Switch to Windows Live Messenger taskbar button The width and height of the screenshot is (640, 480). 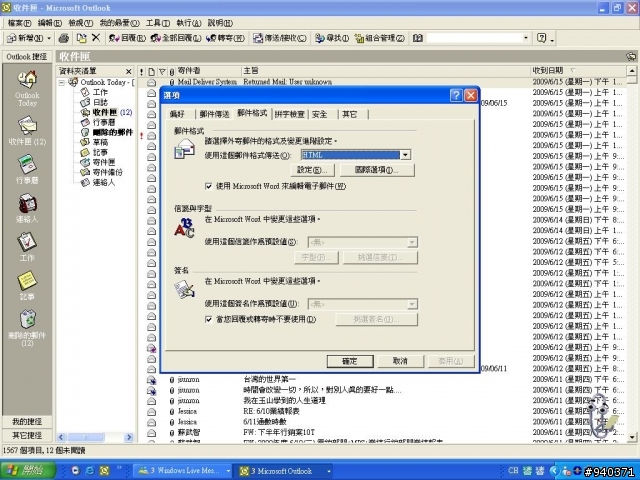182,471
